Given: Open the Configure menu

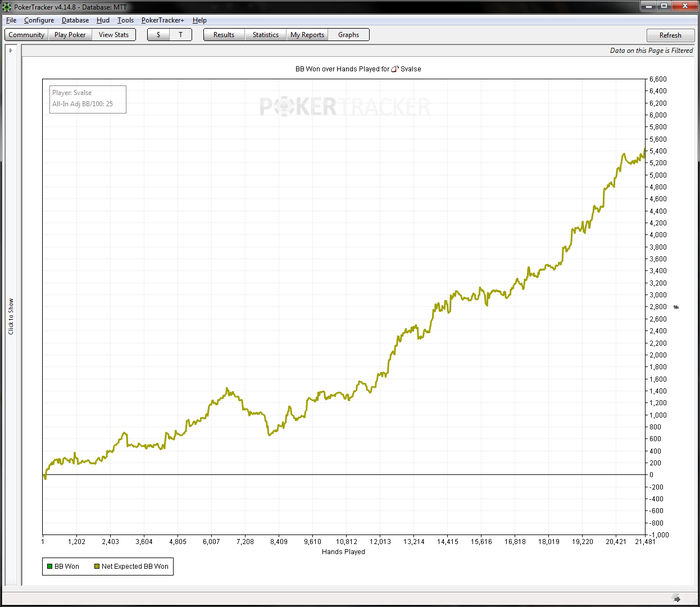Looking at the screenshot, I should [x=39, y=20].
